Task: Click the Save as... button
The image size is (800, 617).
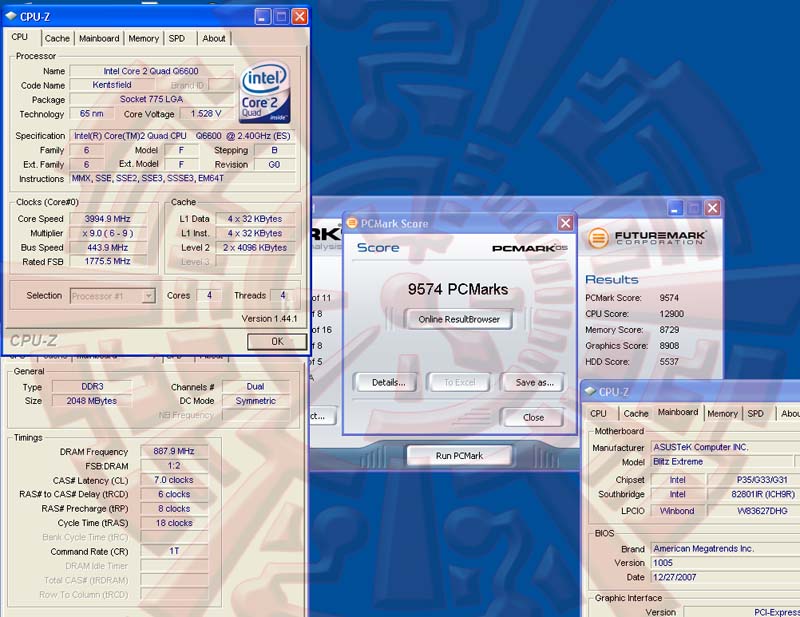Action: [534, 382]
